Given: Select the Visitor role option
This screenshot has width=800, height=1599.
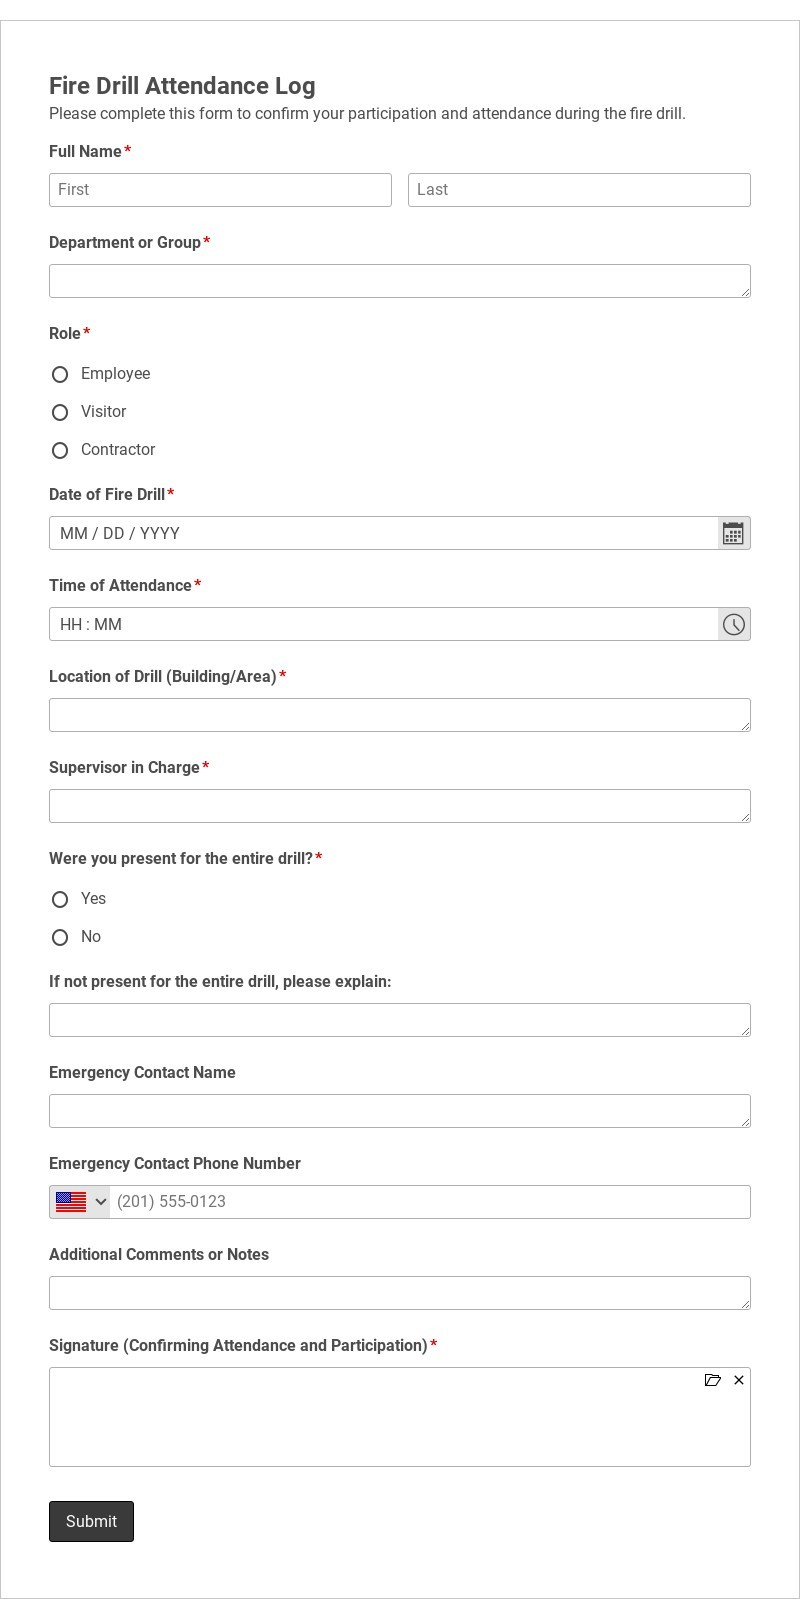Looking at the screenshot, I should coord(60,412).
